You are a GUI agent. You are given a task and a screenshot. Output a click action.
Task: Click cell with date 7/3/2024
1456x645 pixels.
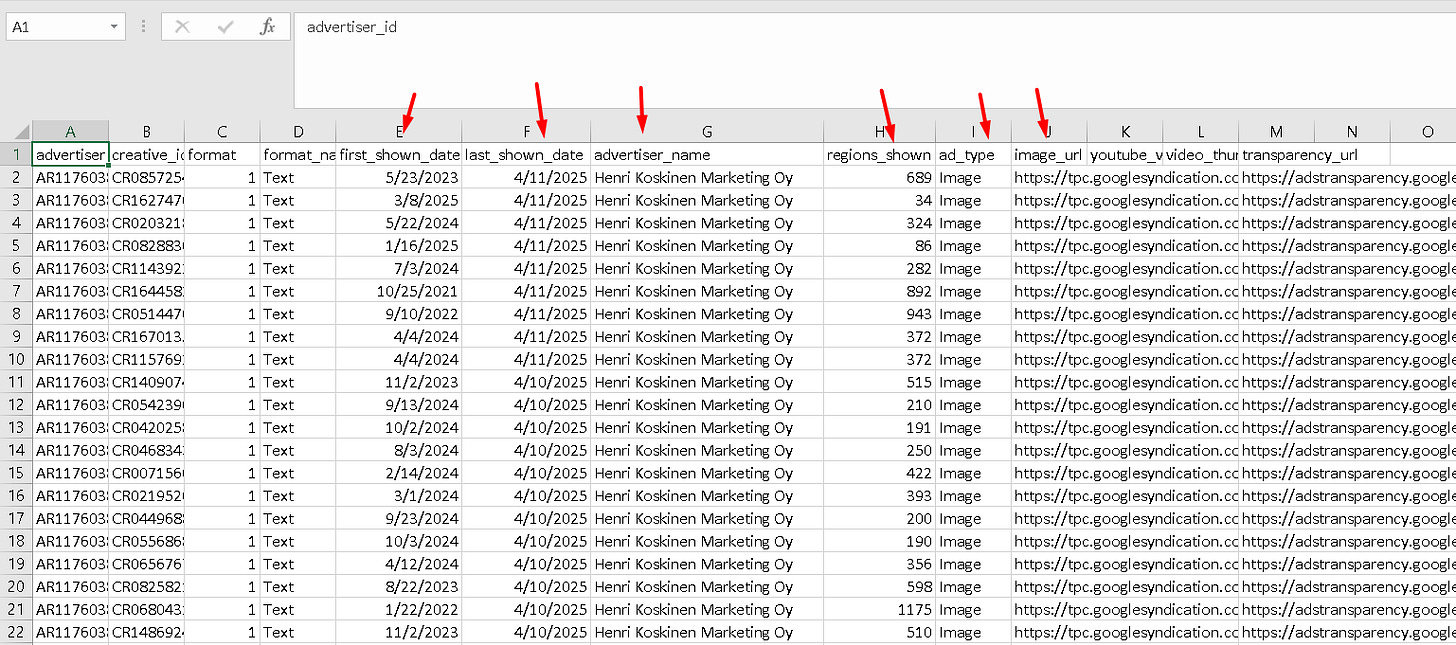[399, 268]
